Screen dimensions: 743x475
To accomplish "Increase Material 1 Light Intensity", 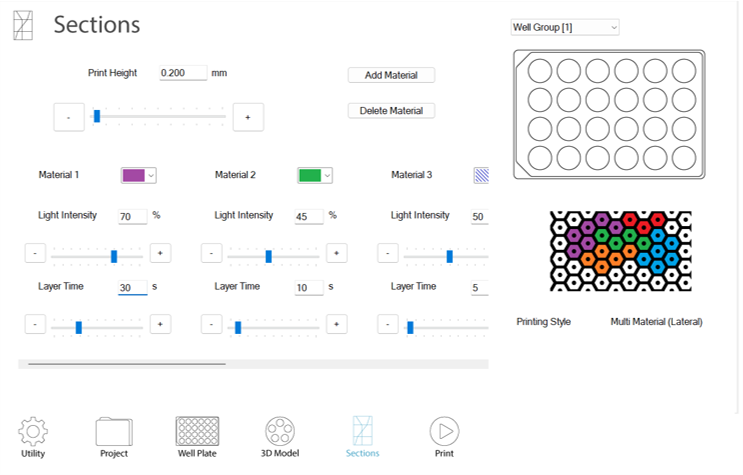I will click(x=160, y=253).
